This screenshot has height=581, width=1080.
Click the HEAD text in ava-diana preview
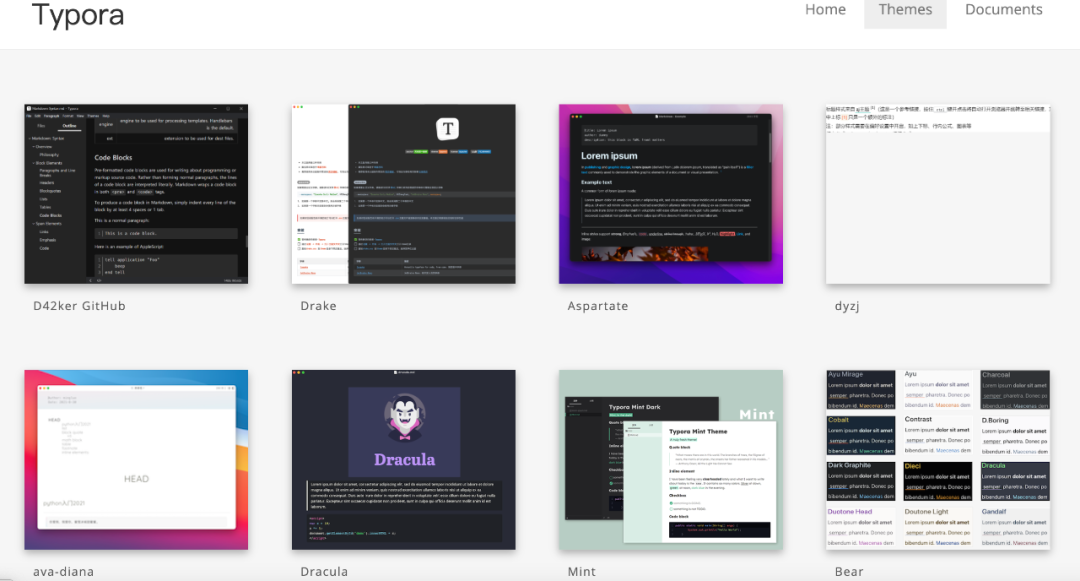click(136, 478)
